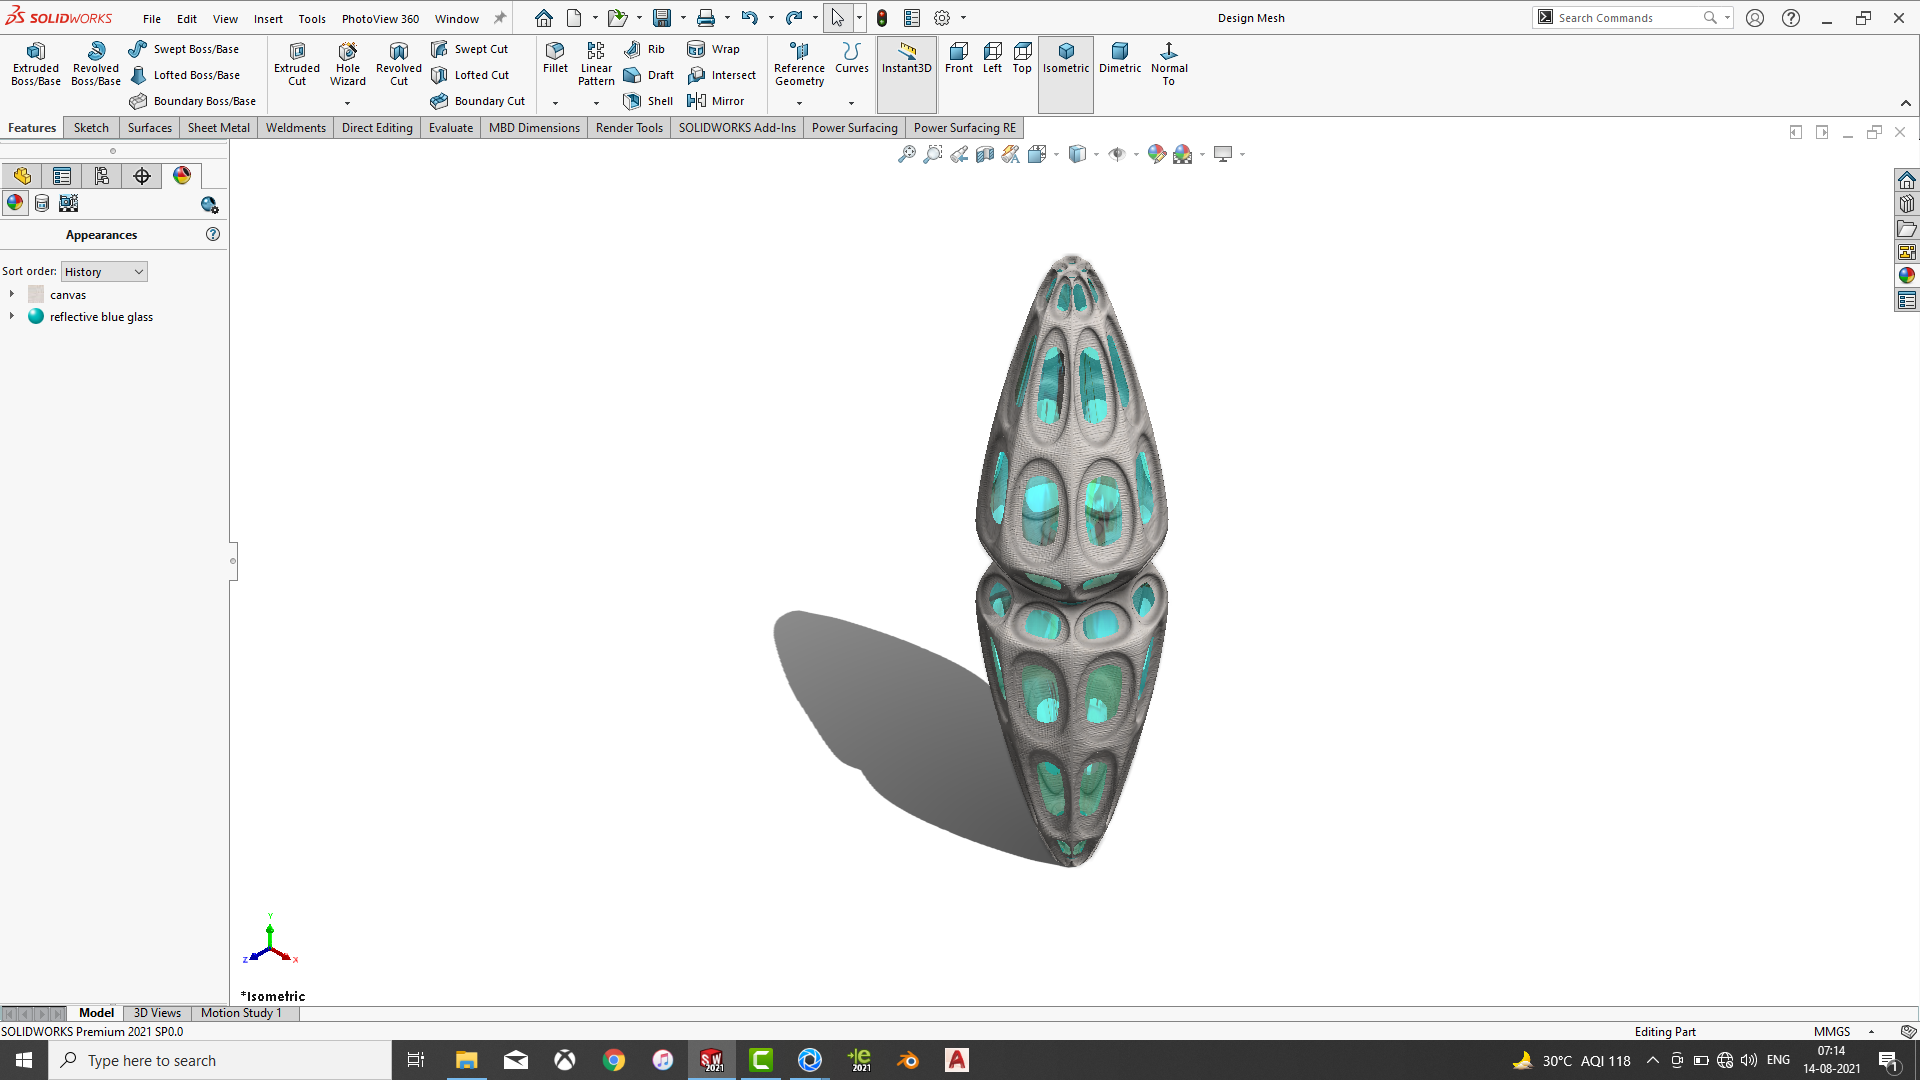Switch to the Surfaces tab

(149, 128)
